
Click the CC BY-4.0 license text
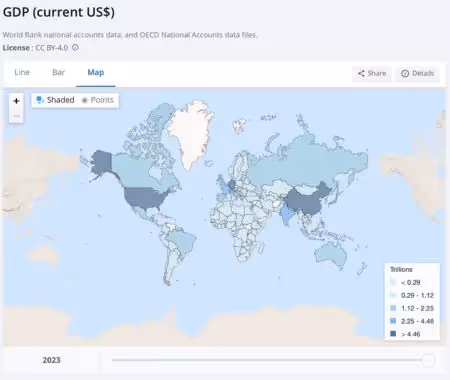pyautogui.click(x=52, y=48)
